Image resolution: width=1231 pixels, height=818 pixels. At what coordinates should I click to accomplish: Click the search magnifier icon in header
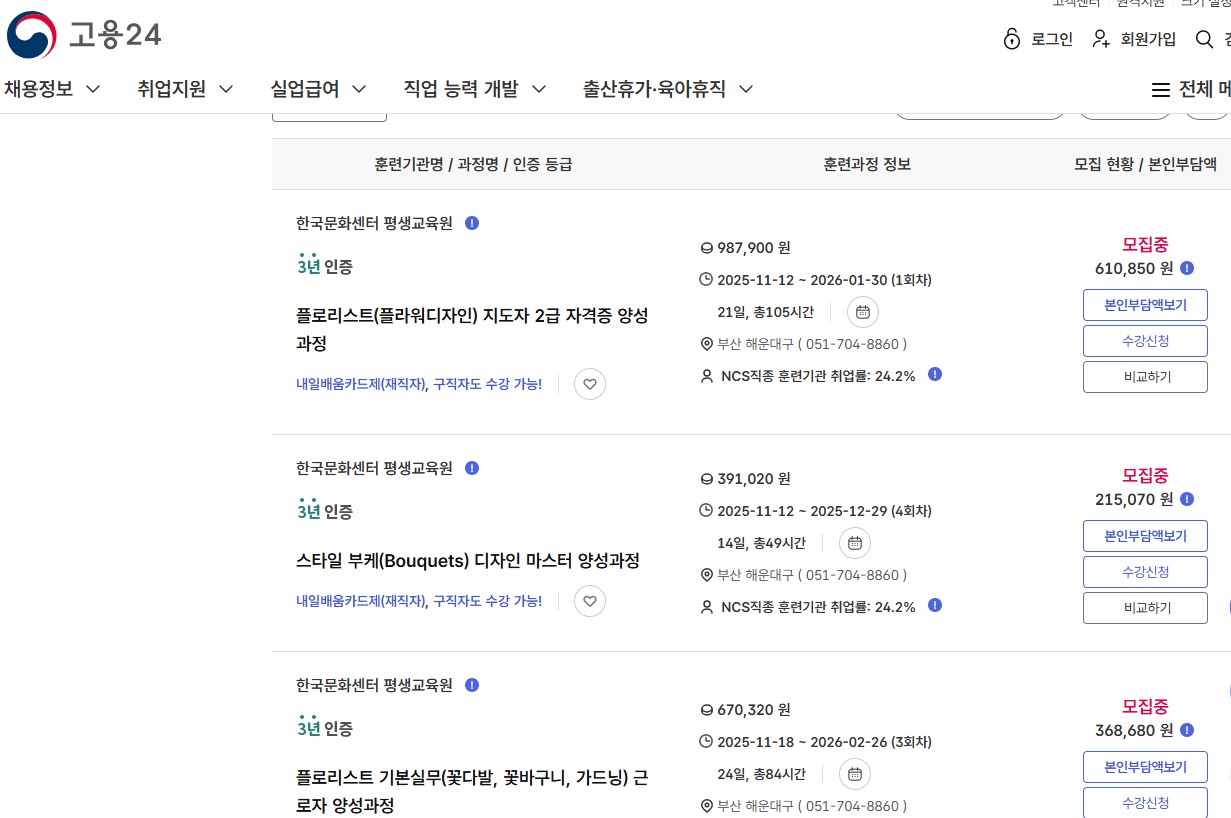pos(1204,39)
